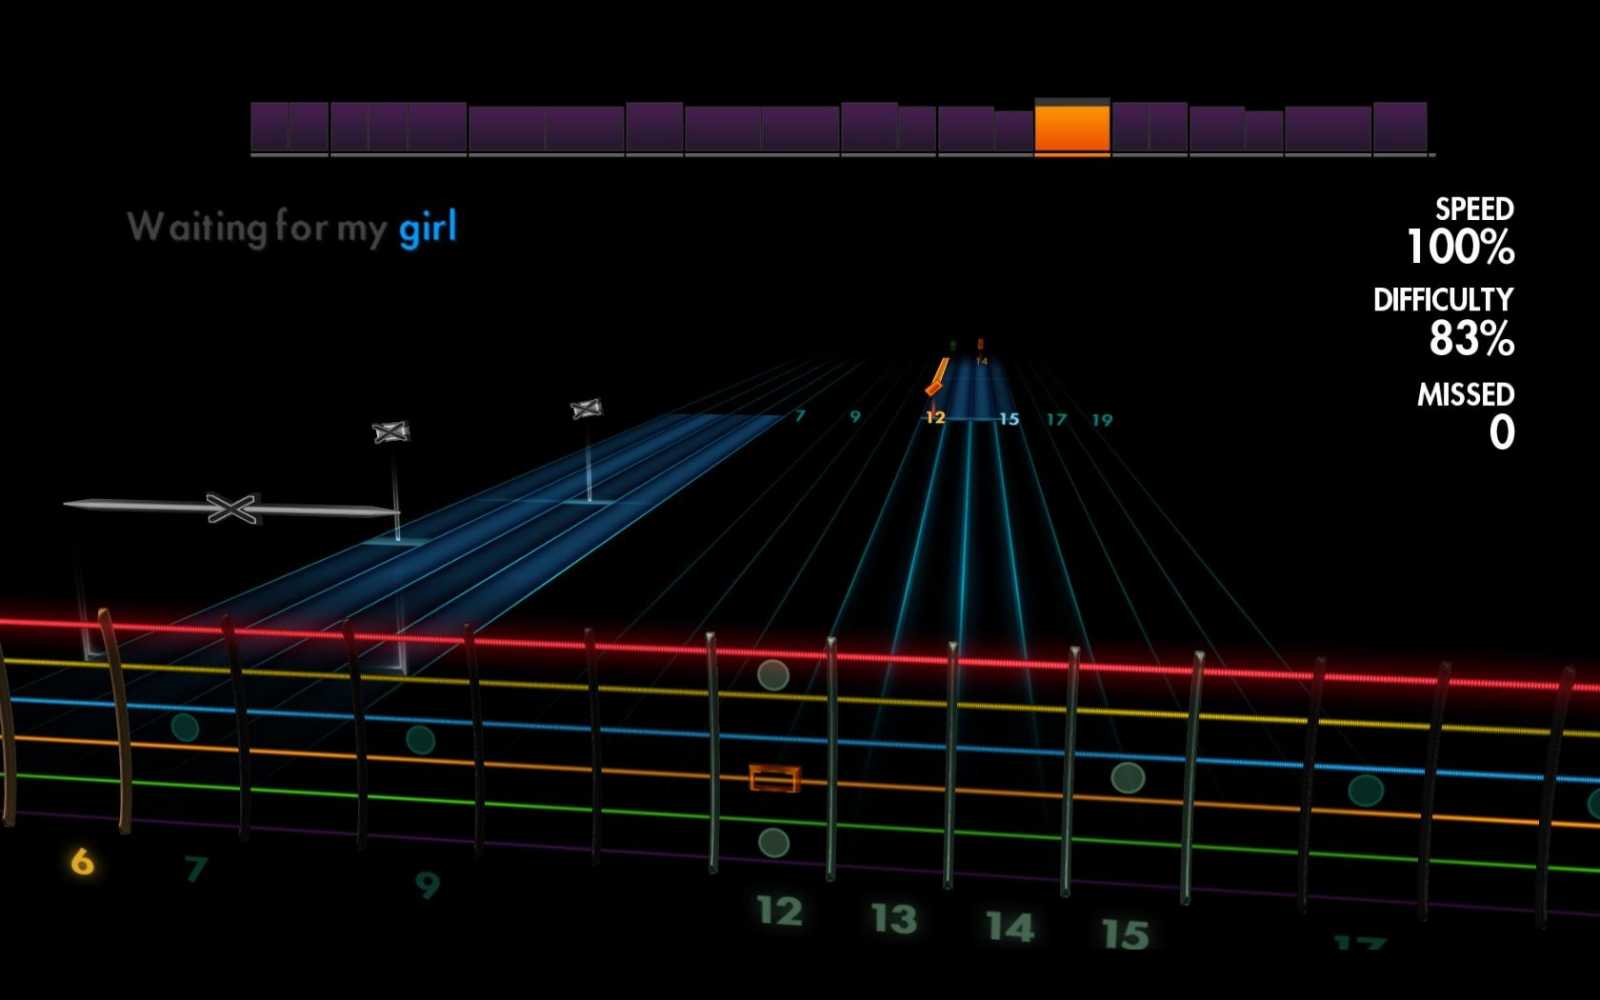The height and width of the screenshot is (1000, 1600).
Task: Click fret number 12 below the fretboard
Action: (779, 911)
